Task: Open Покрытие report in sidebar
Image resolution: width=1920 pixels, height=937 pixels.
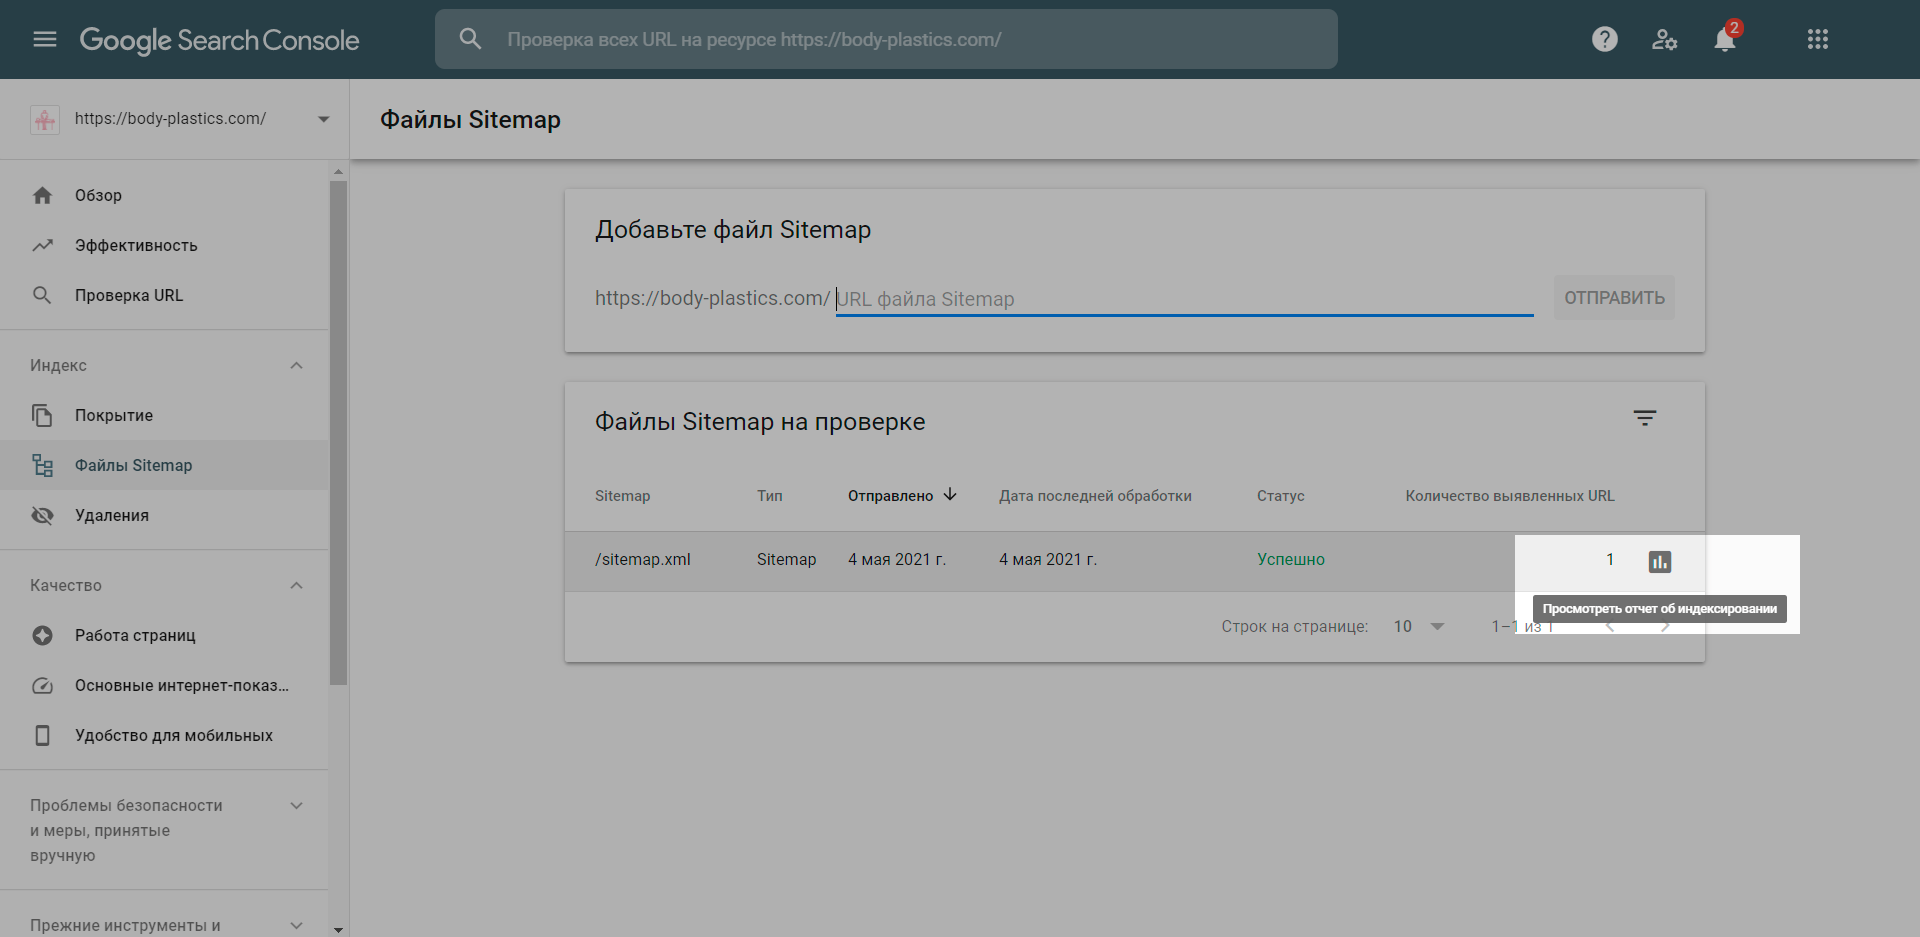Action: pyautogui.click(x=113, y=416)
